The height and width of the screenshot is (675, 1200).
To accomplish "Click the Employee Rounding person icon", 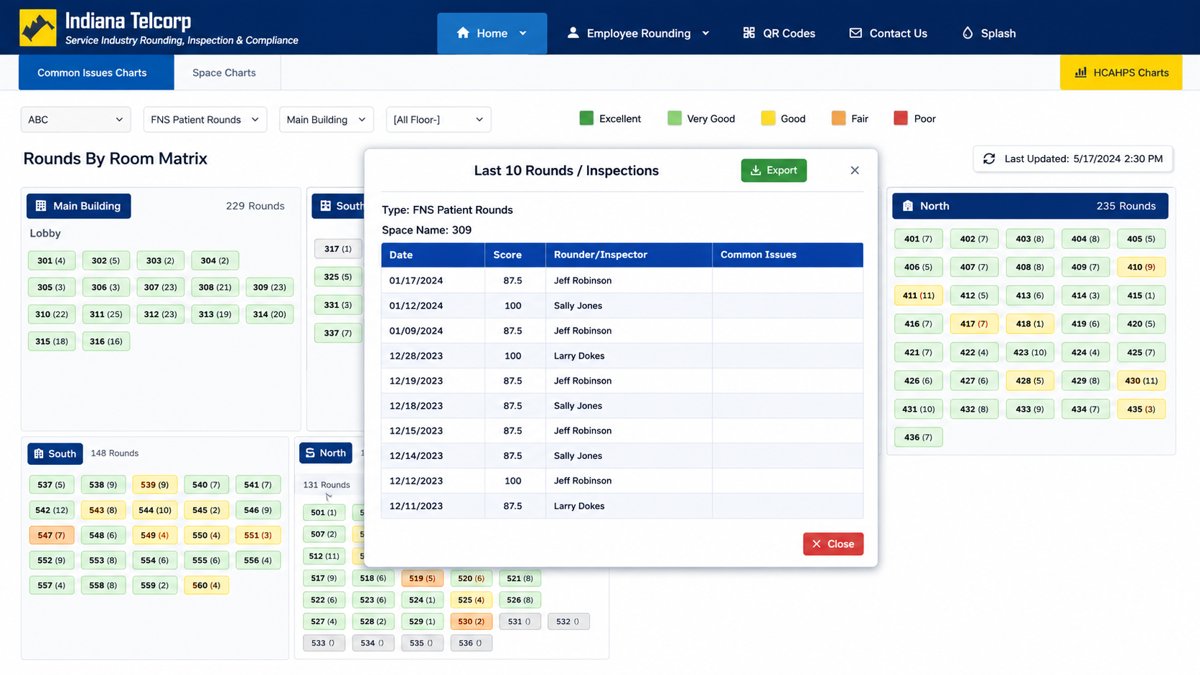I will click(573, 33).
